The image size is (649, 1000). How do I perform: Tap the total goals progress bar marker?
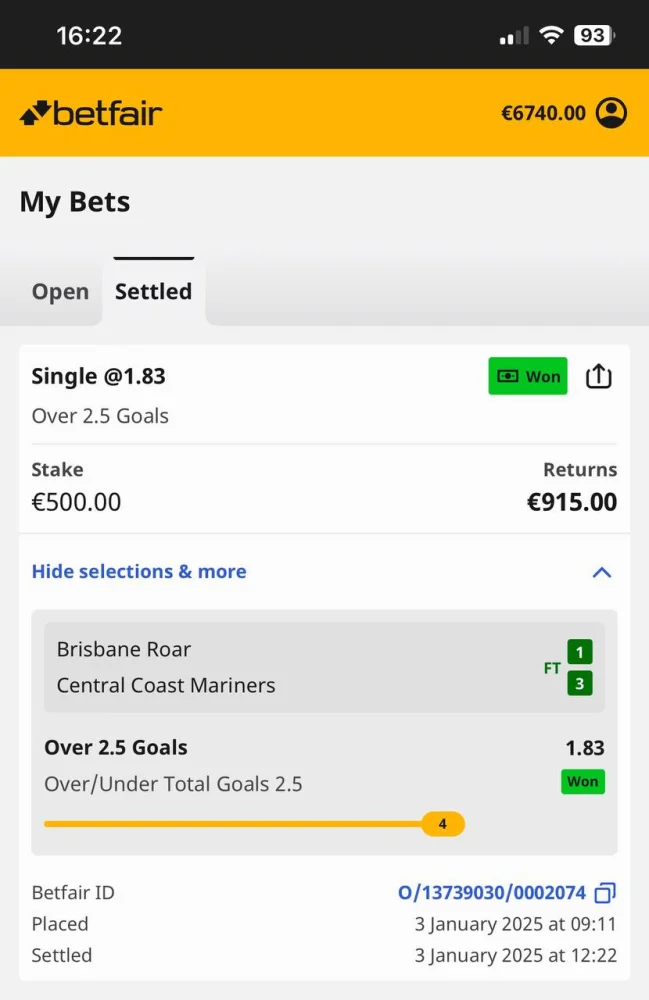[442, 825]
